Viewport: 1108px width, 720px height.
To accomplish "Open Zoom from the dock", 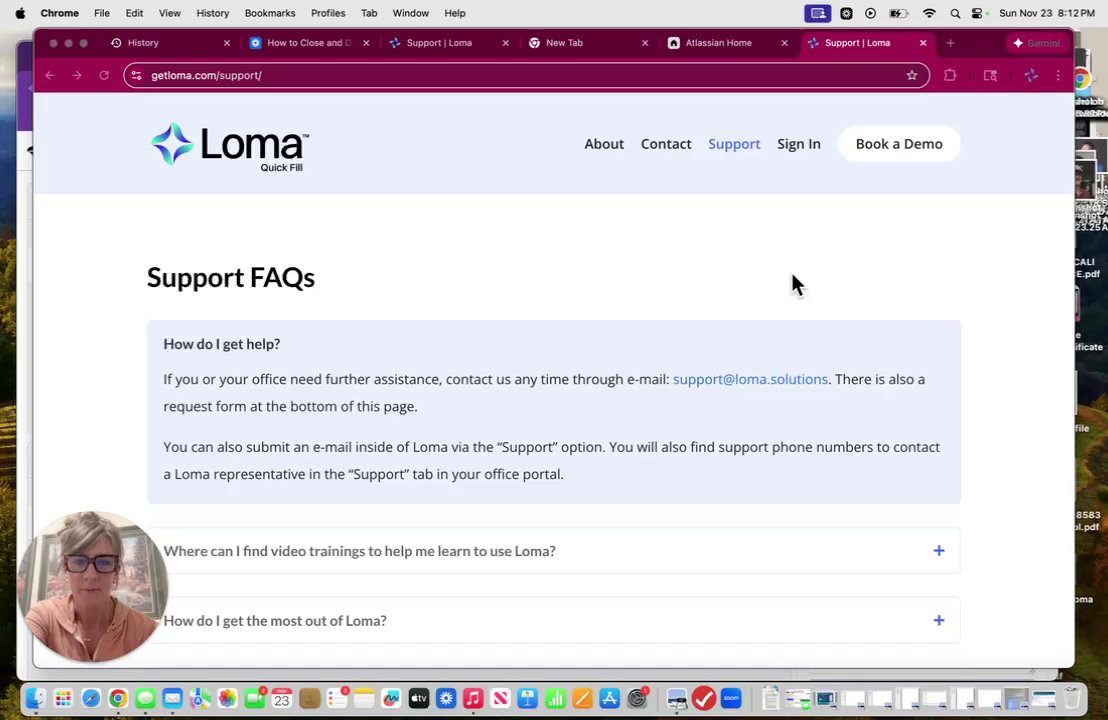I will click(x=731, y=699).
